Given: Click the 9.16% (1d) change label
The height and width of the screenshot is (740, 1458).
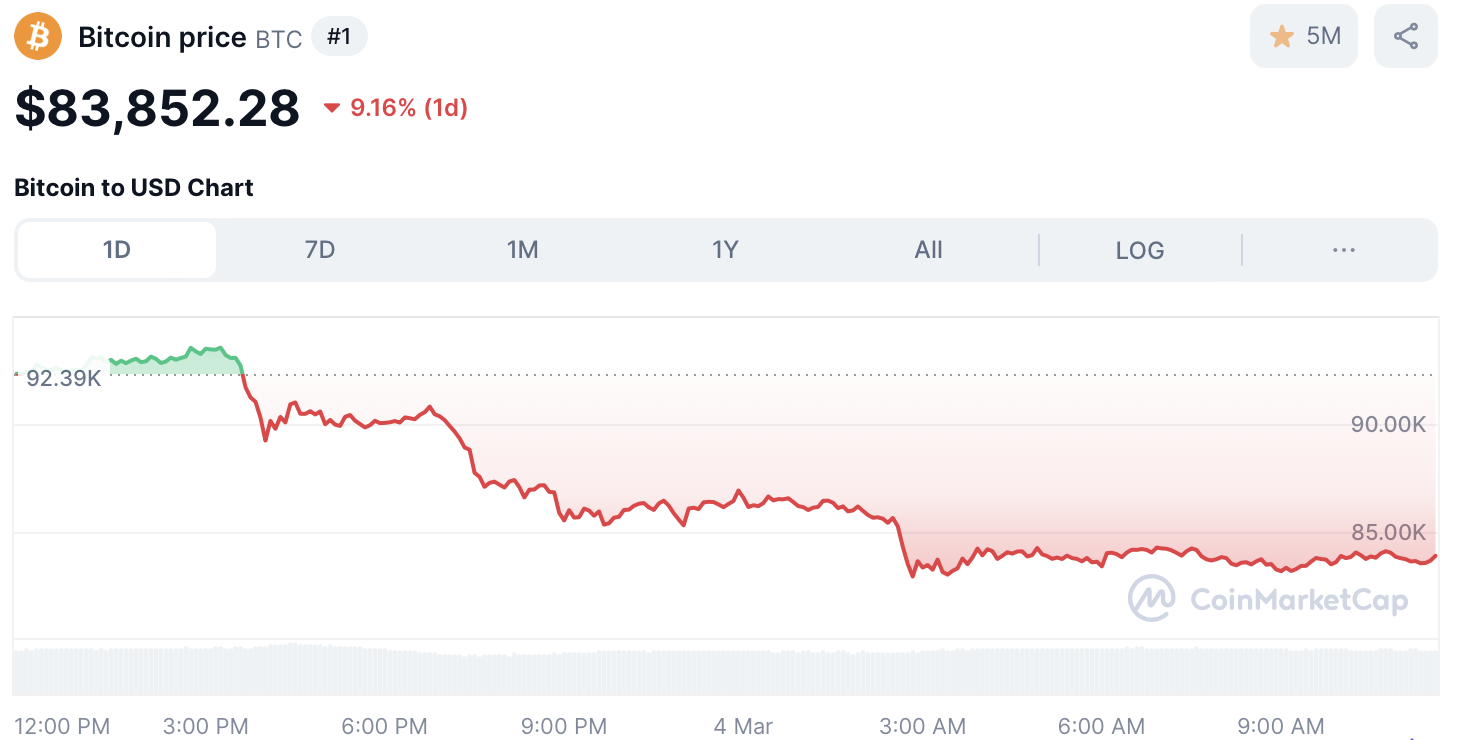Looking at the screenshot, I should (x=409, y=108).
